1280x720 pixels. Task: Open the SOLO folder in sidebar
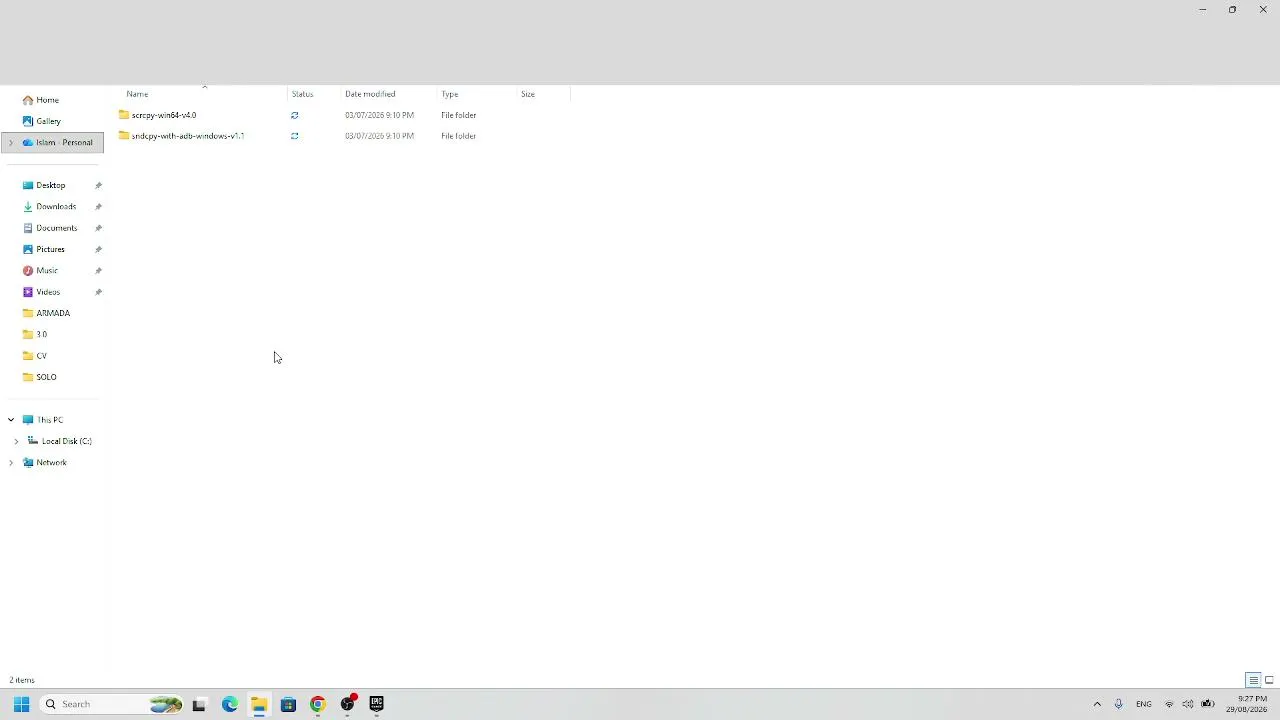pyautogui.click(x=46, y=377)
